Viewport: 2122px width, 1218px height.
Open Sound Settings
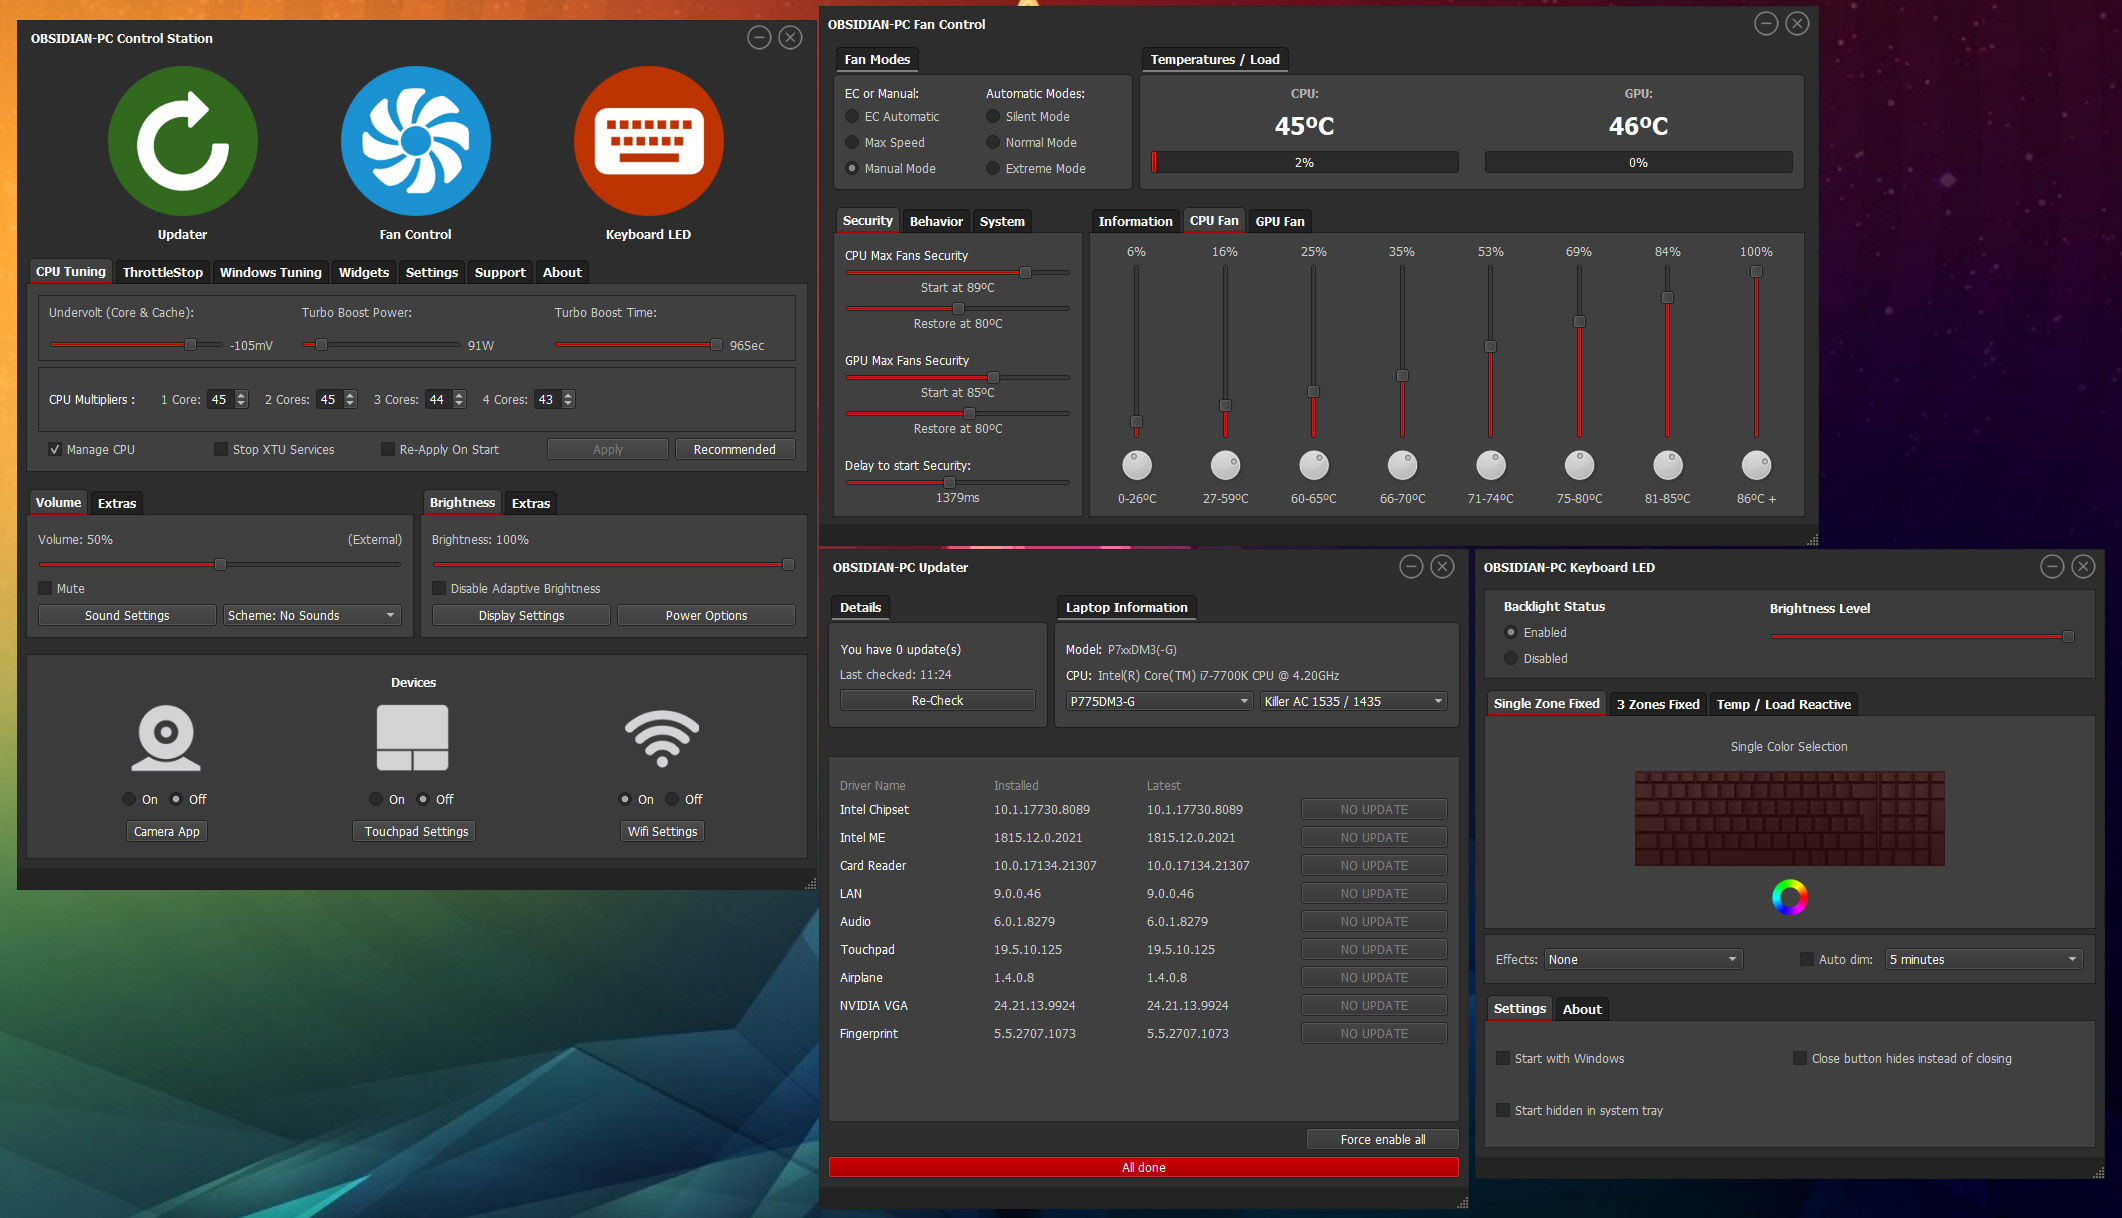tap(127, 615)
